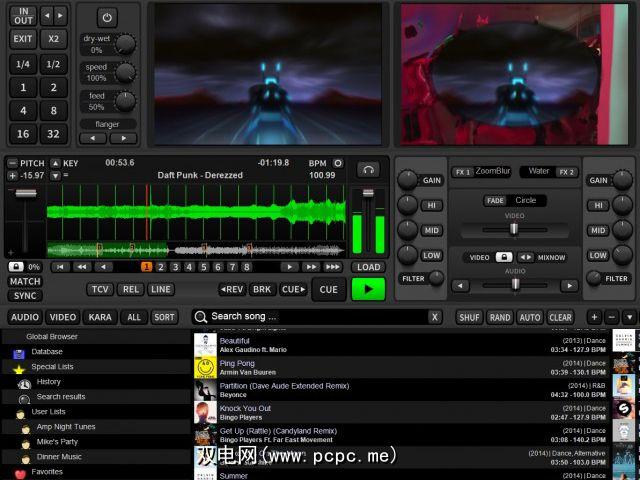Image resolution: width=640 pixels, height=480 pixels.
Task: Click the SHUF button
Action: point(469,317)
